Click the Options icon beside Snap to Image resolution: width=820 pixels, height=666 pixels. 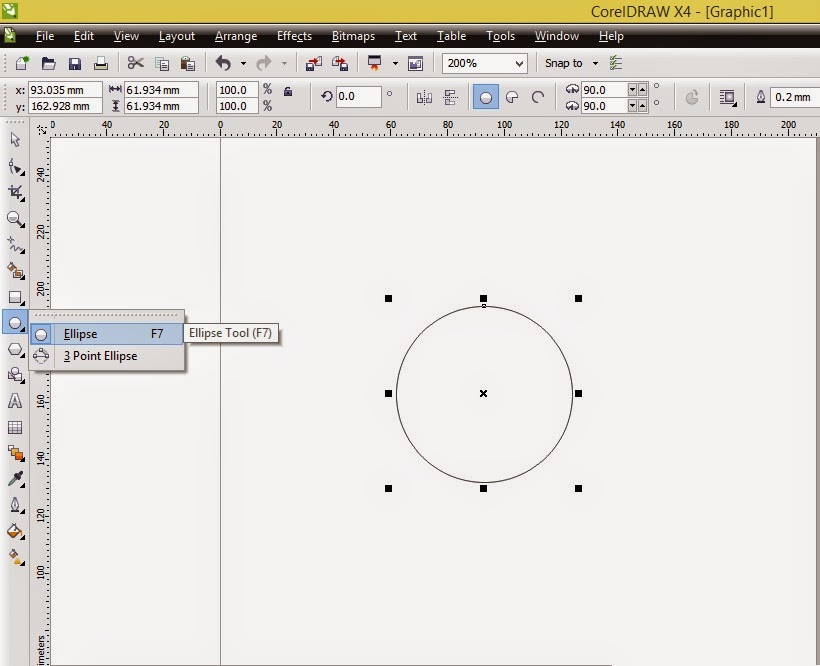click(x=616, y=63)
